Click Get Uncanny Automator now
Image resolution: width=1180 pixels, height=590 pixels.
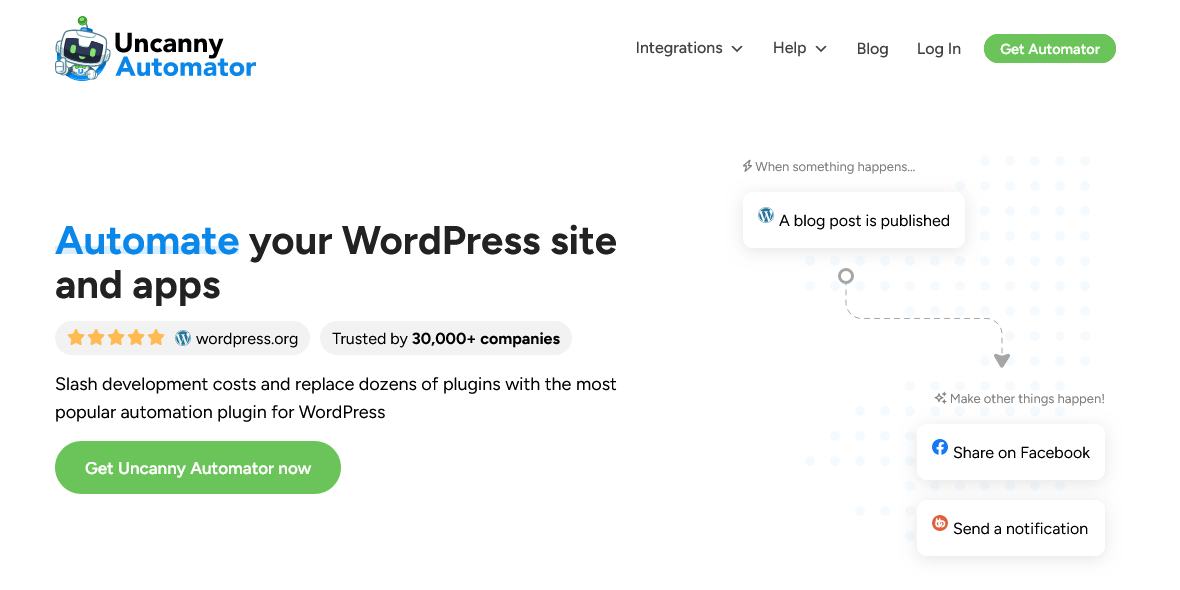coord(197,467)
